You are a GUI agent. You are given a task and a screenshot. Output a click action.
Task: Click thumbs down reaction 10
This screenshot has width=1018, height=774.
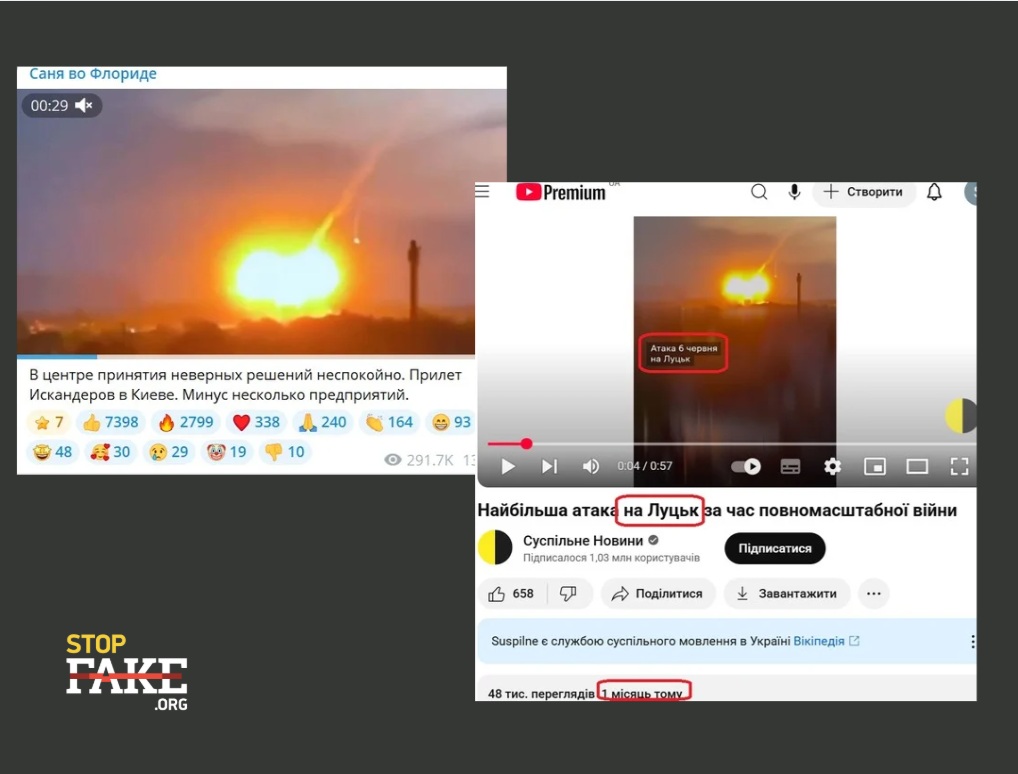pyautogui.click(x=285, y=452)
